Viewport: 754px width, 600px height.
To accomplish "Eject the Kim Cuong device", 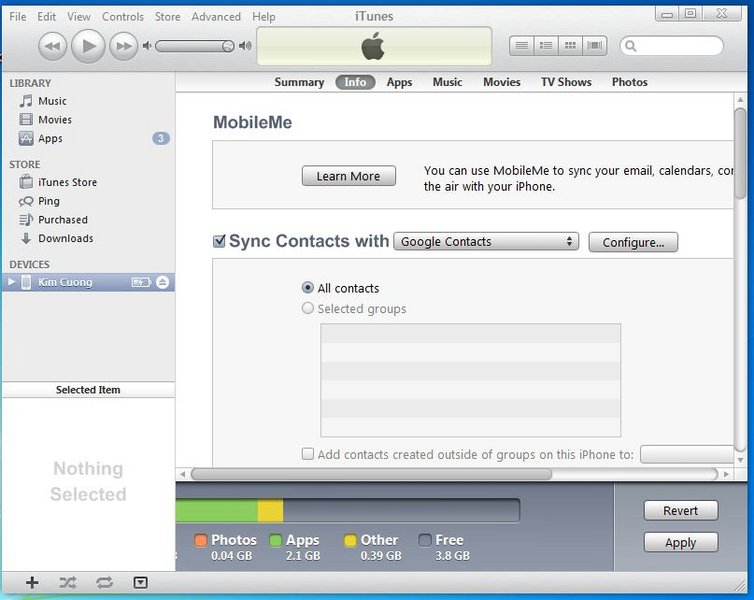I will (163, 283).
